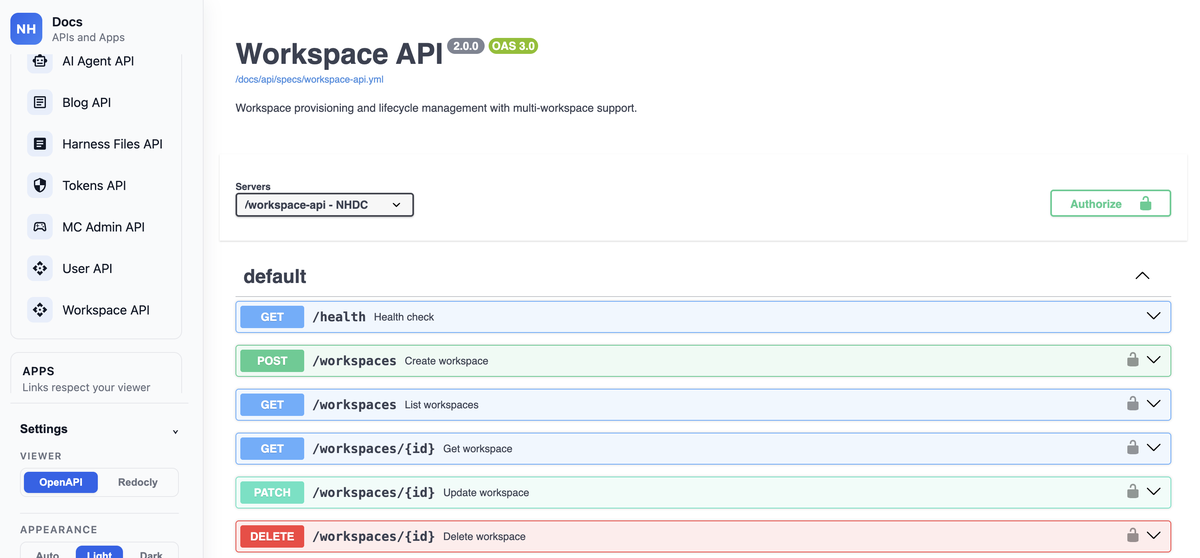Click the 2.0.0 version badge

coord(466,46)
